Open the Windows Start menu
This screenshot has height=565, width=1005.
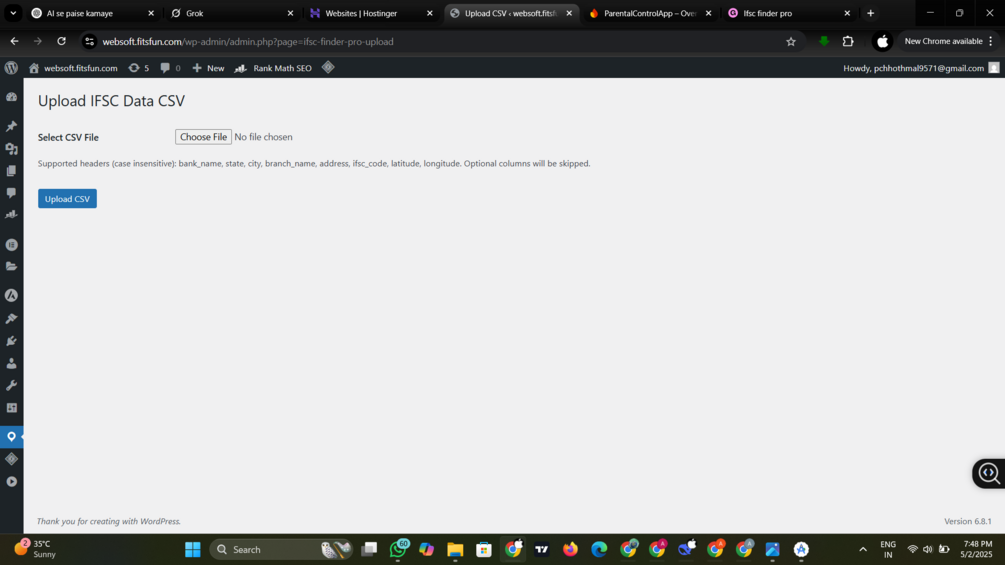(x=193, y=550)
